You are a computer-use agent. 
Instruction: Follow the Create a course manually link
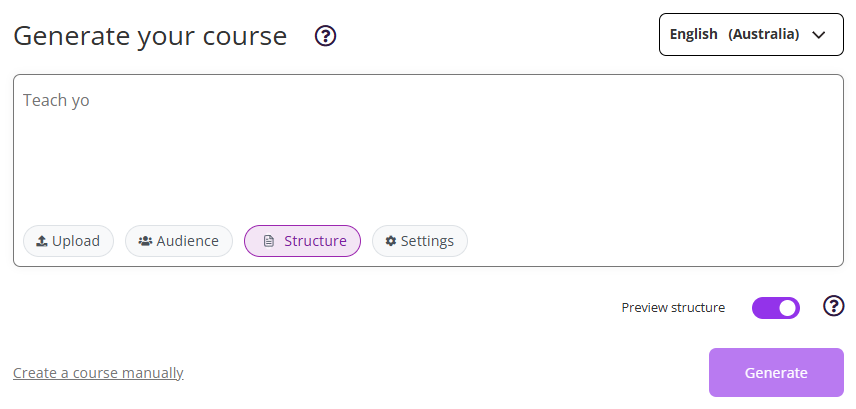pos(98,373)
